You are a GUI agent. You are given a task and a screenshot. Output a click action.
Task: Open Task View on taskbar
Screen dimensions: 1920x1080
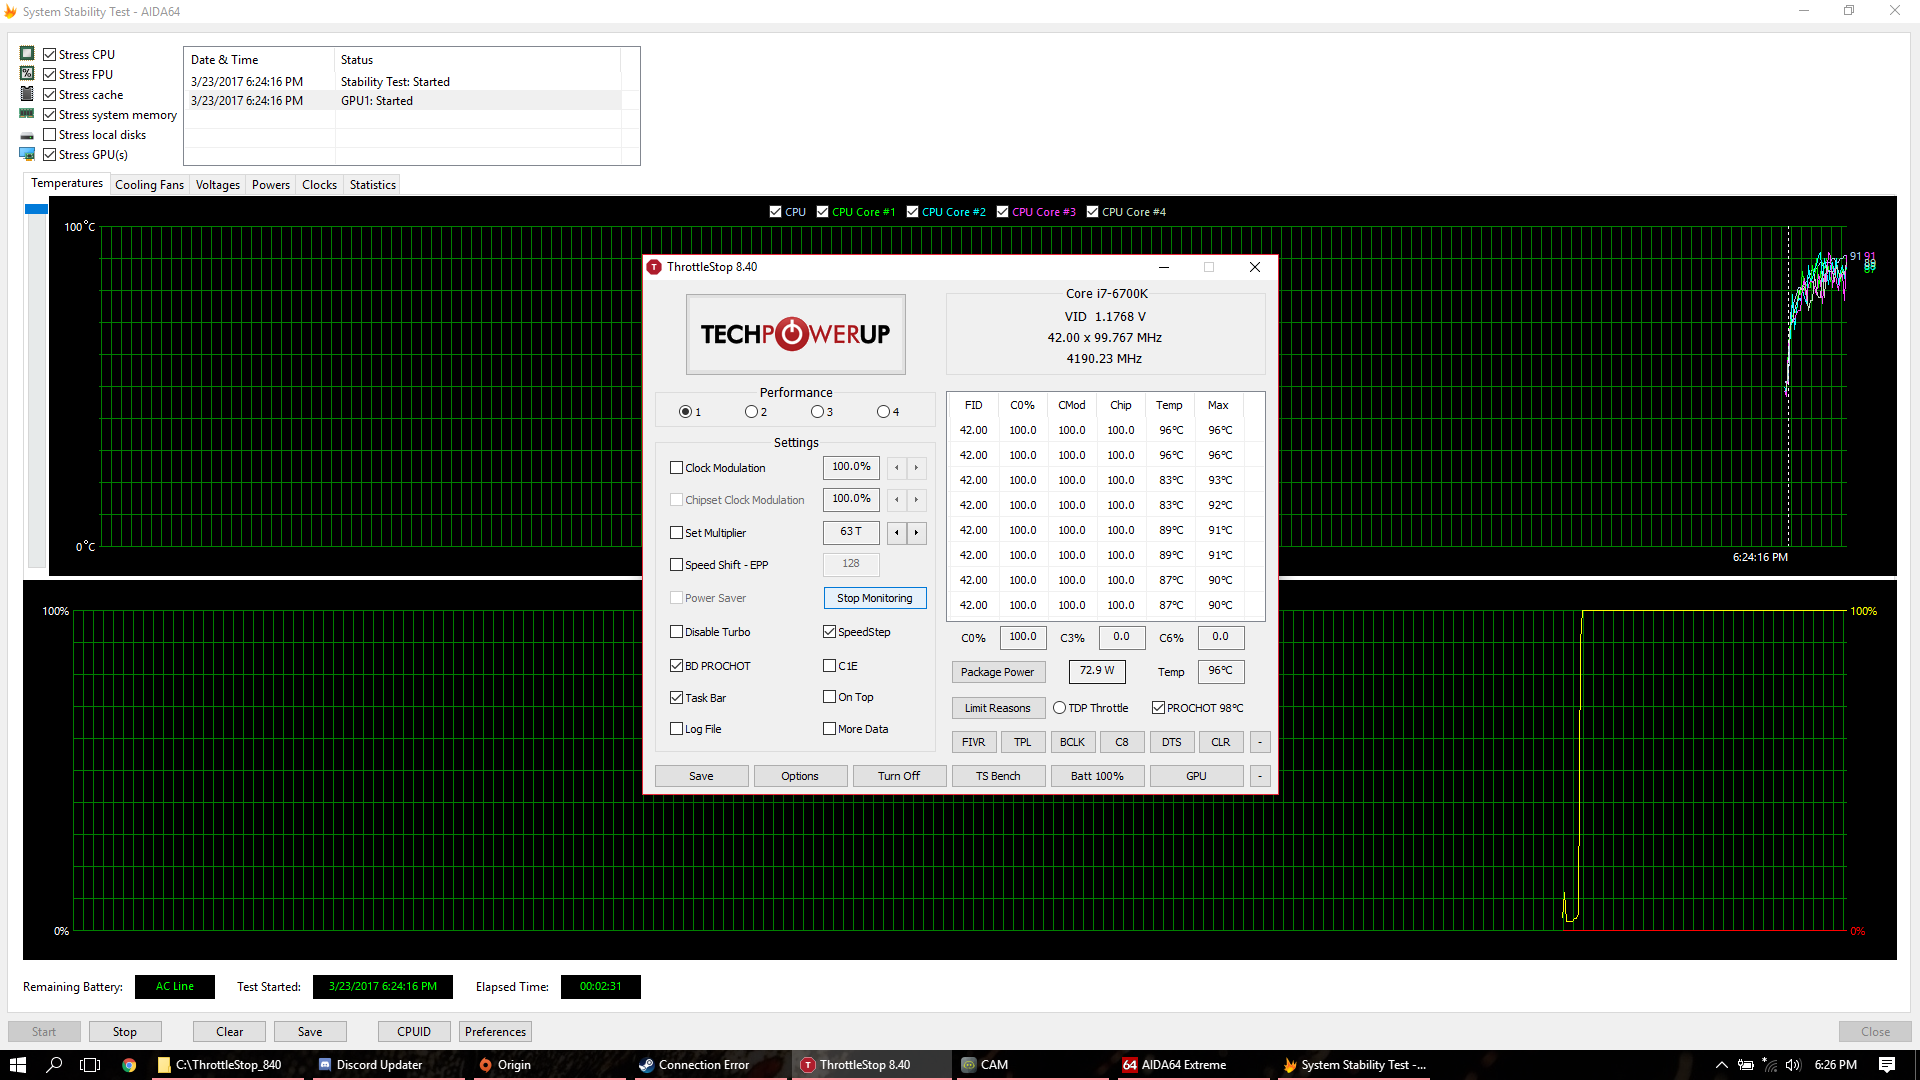[x=90, y=1065]
